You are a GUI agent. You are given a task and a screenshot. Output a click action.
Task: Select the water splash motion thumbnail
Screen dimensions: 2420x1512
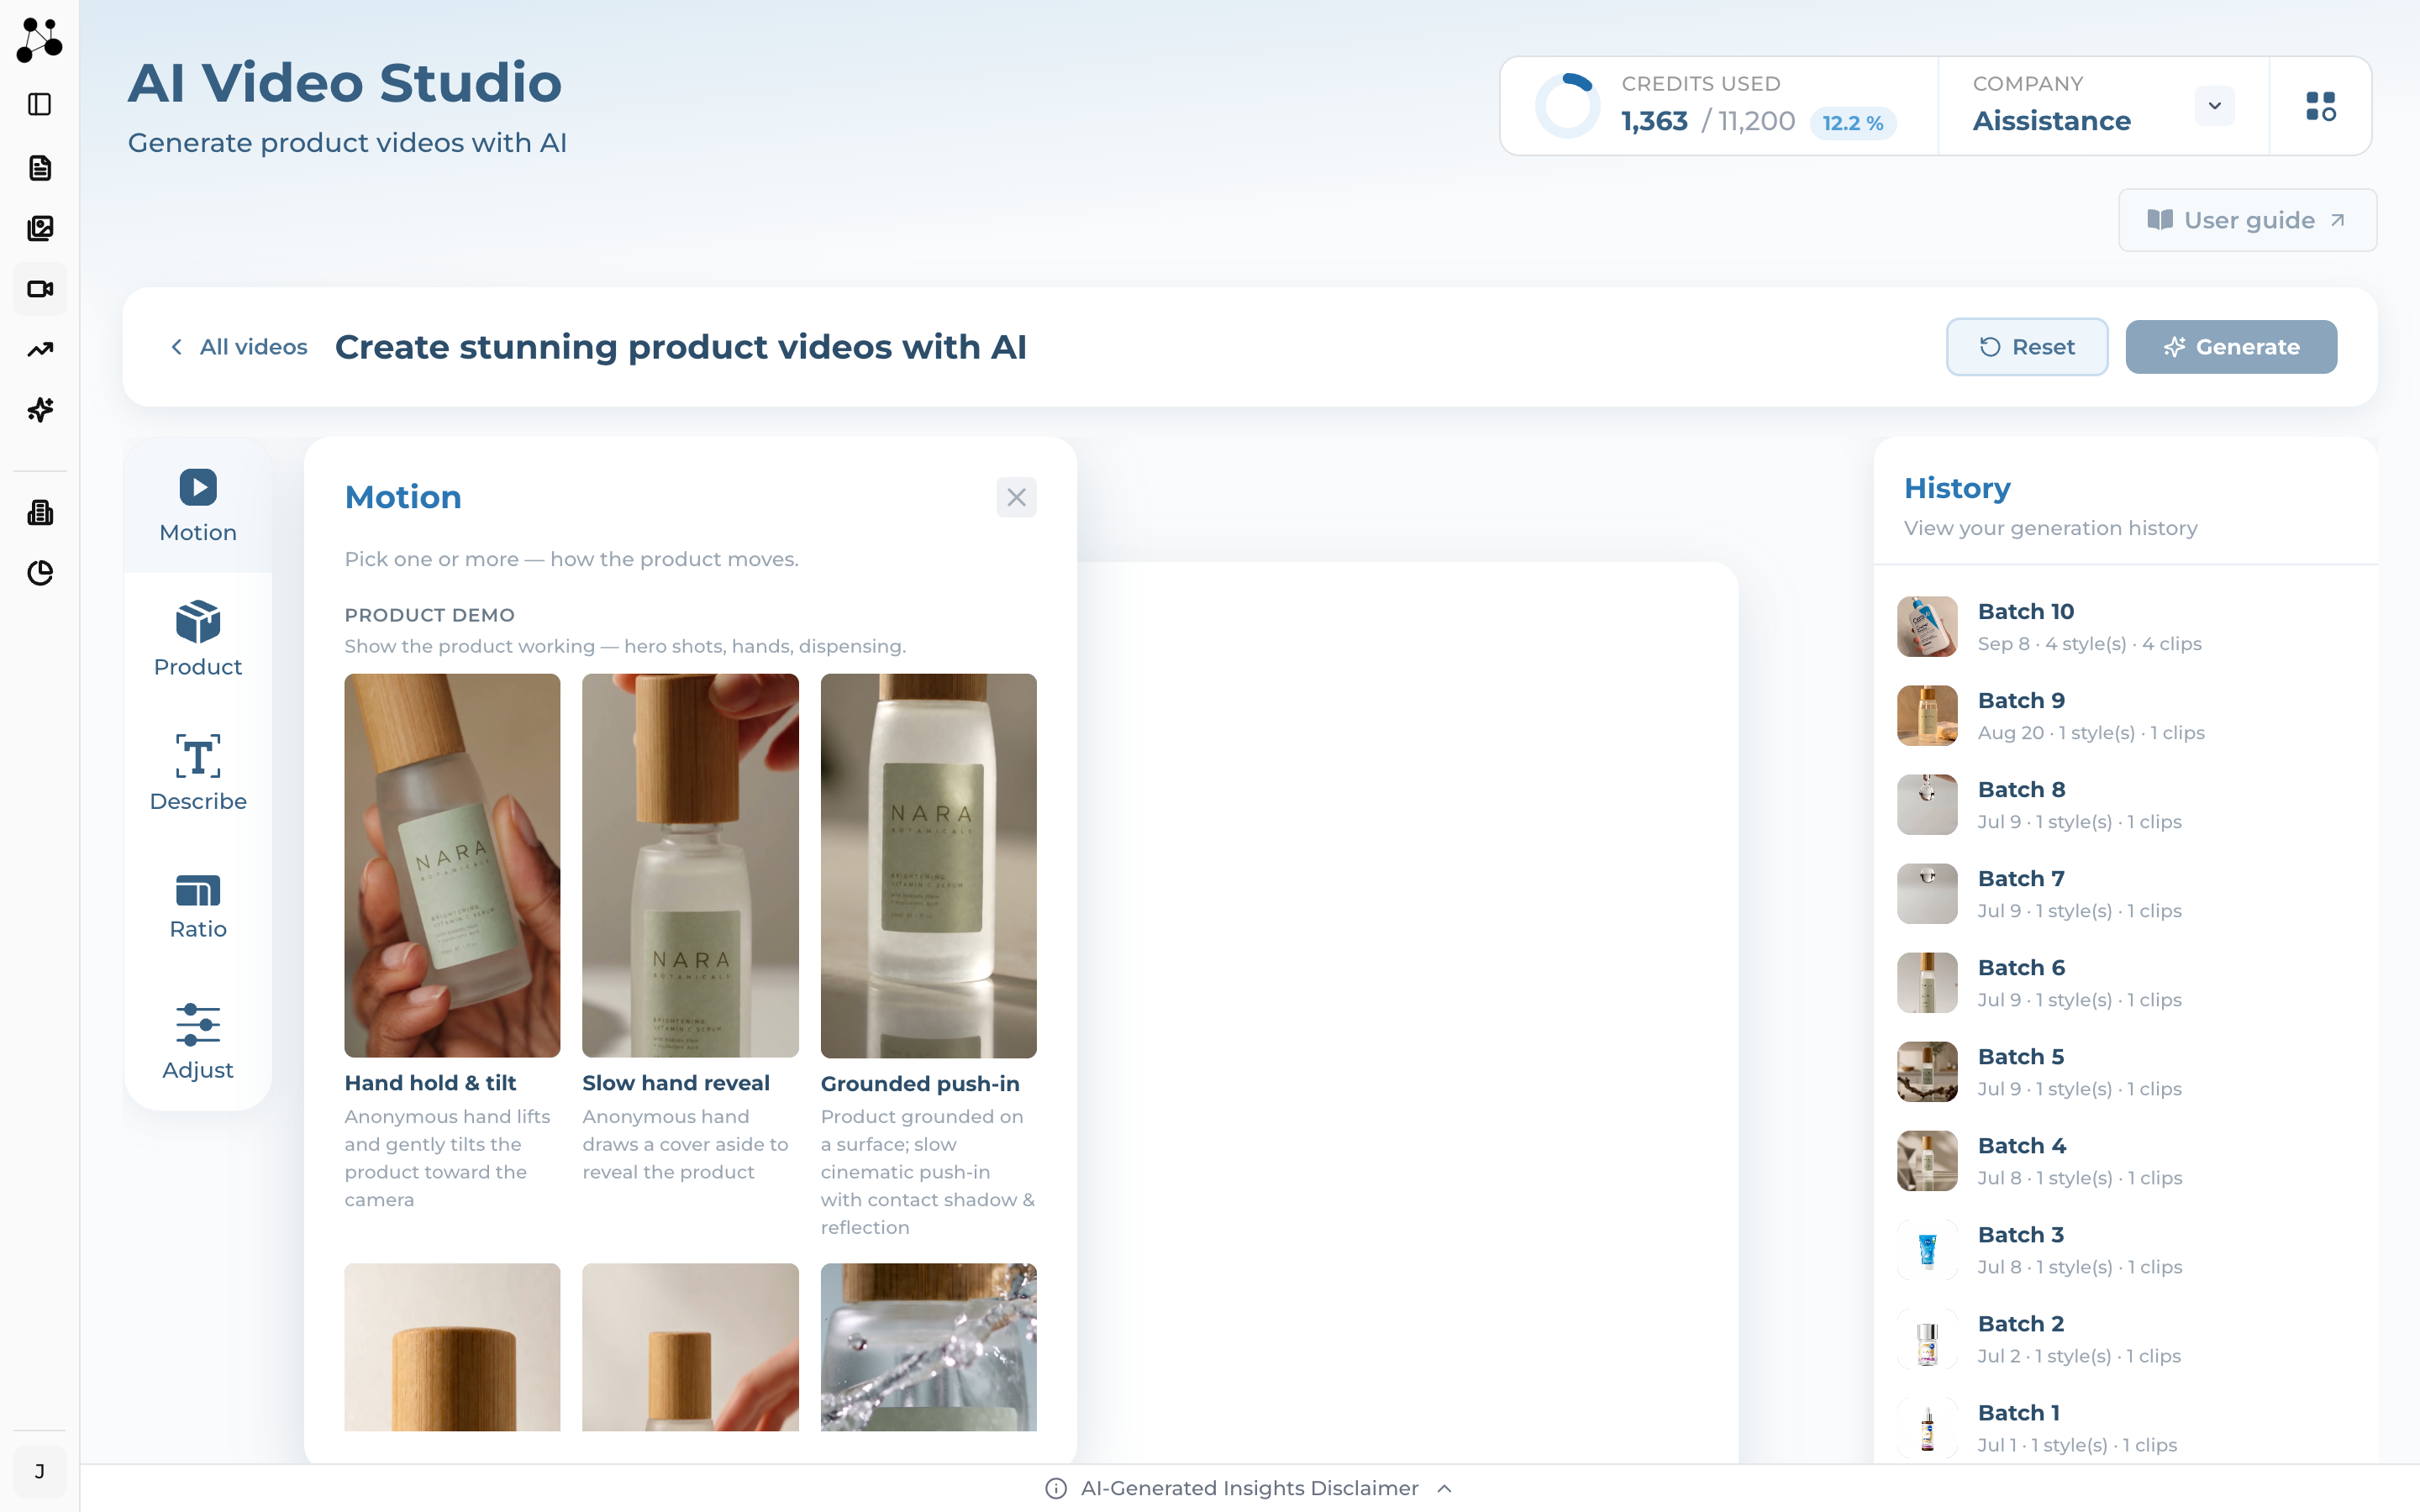pos(928,1346)
